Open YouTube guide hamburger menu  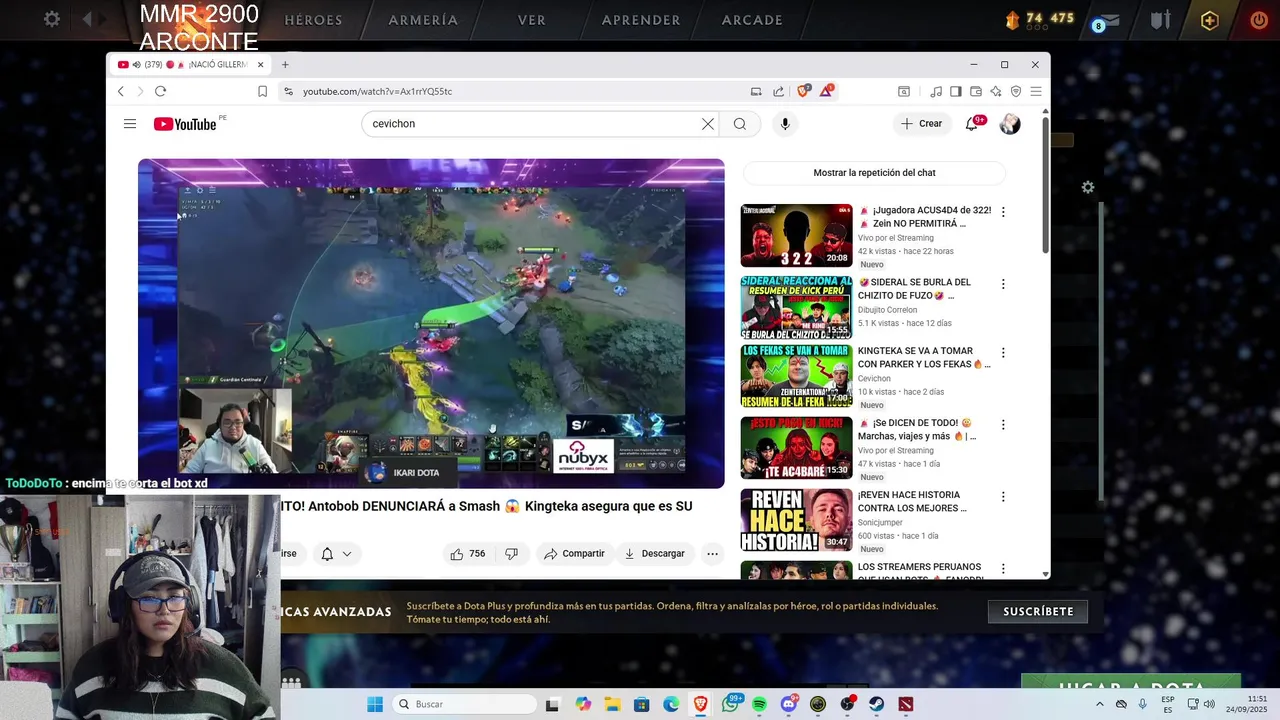coord(130,124)
